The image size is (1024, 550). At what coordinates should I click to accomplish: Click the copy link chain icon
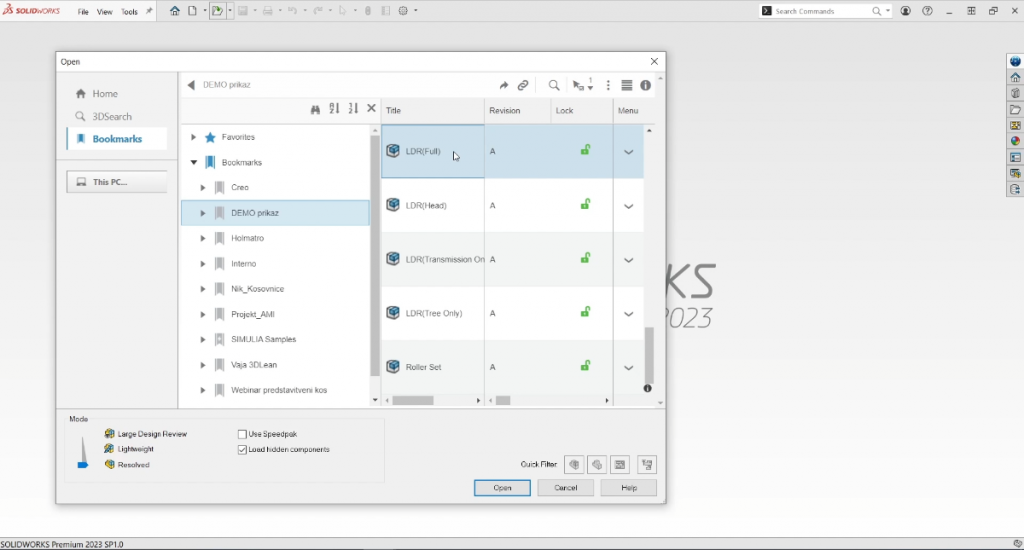point(523,86)
